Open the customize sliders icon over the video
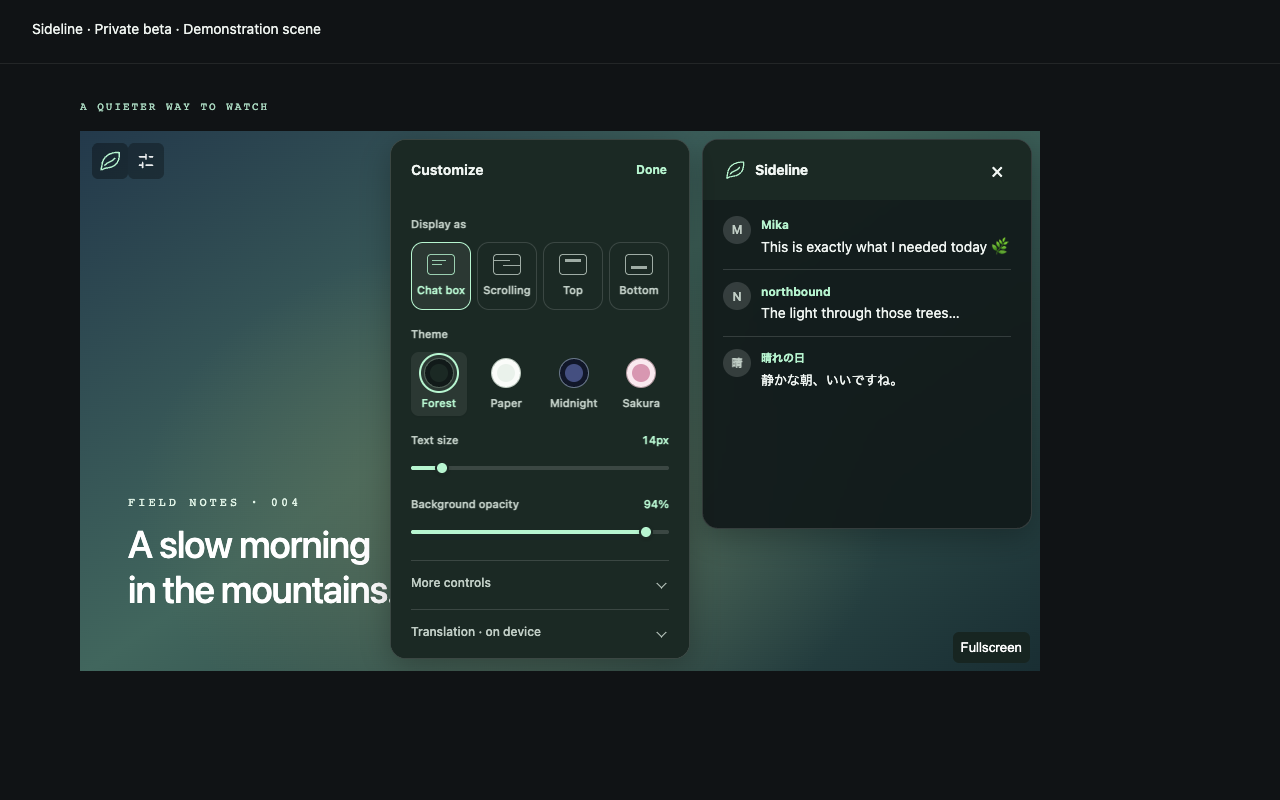The height and width of the screenshot is (800, 1280). (146, 161)
